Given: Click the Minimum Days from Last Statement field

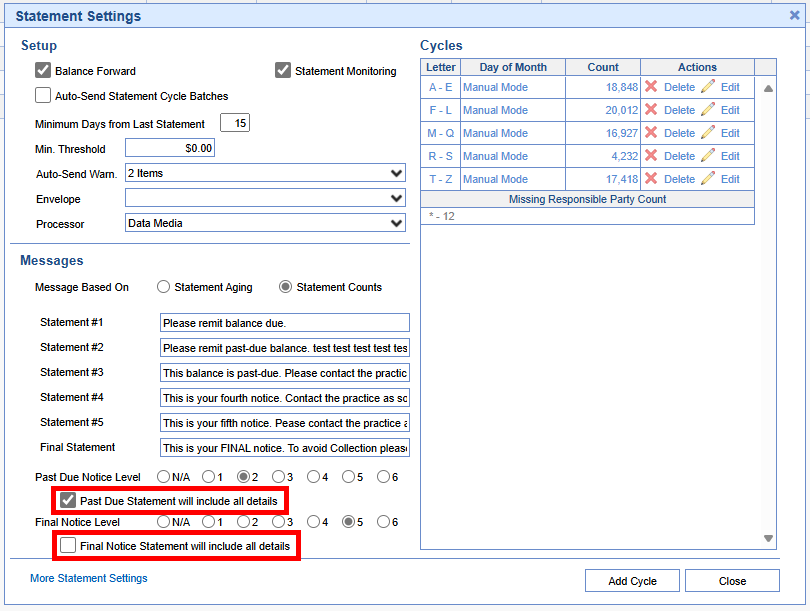Looking at the screenshot, I should 235,123.
